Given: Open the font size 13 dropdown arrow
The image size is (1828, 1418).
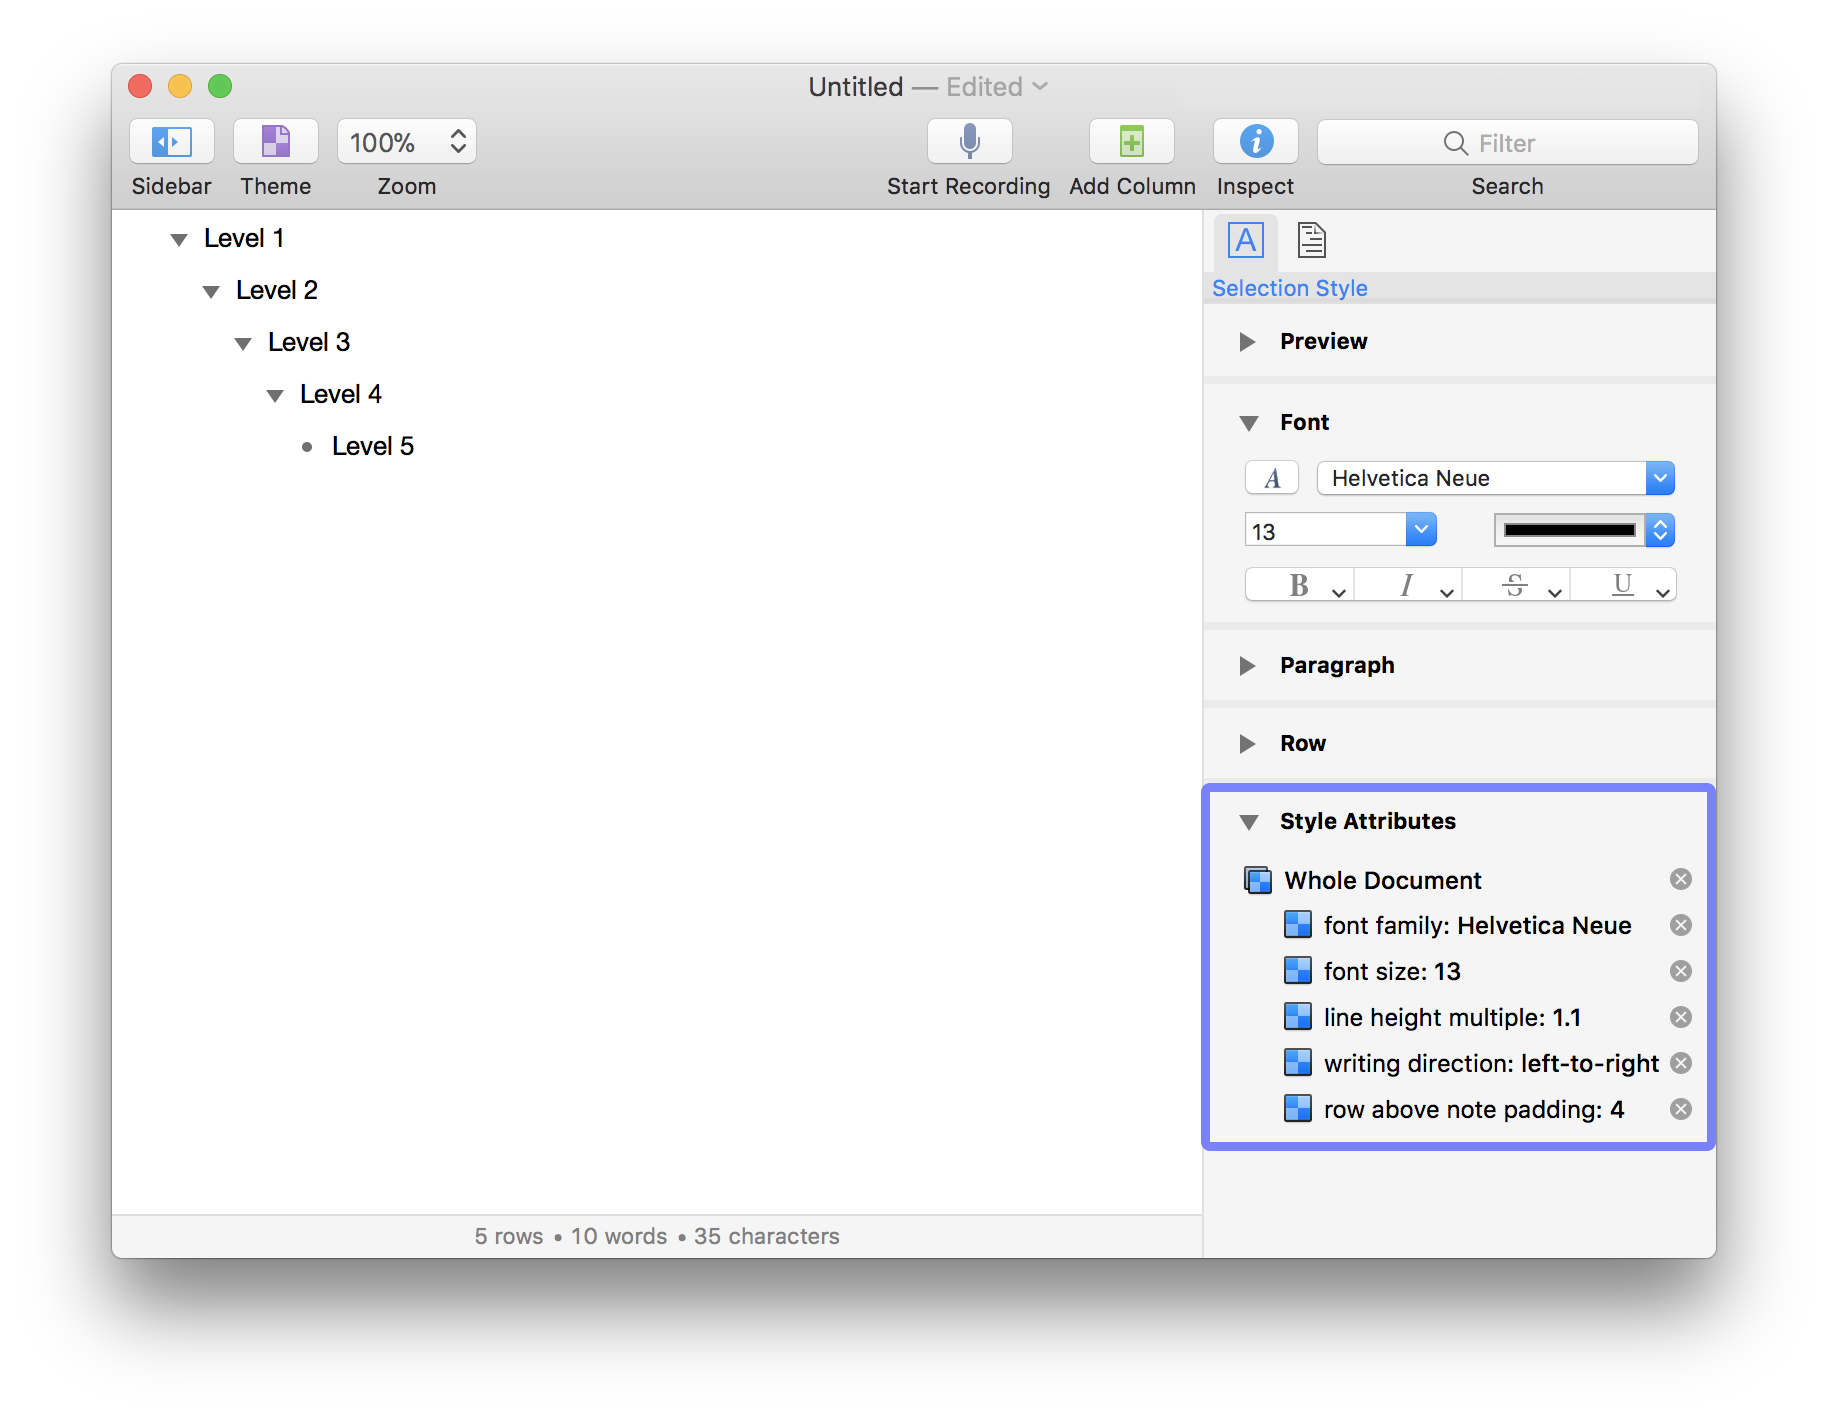Looking at the screenshot, I should 1421,530.
